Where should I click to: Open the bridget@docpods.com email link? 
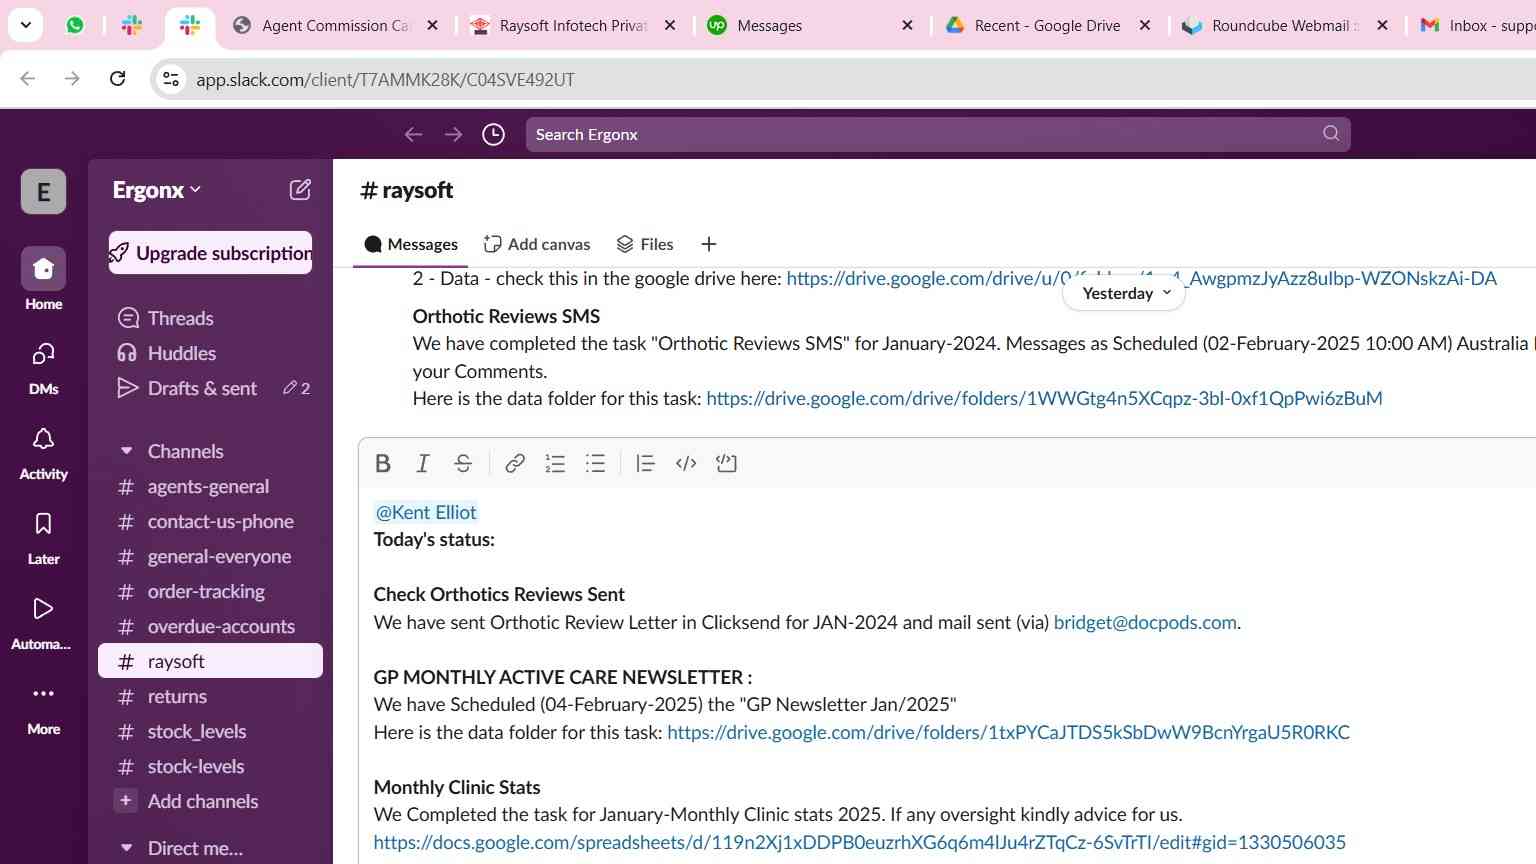pos(1145,622)
